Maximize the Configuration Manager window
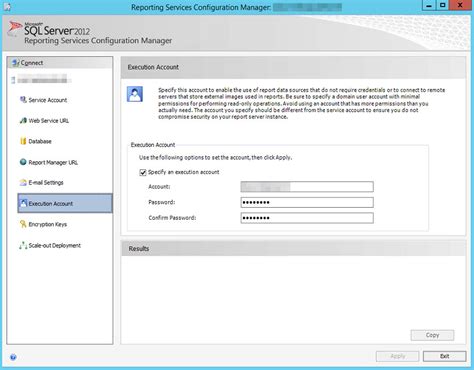474x370 pixels. click(442, 5)
